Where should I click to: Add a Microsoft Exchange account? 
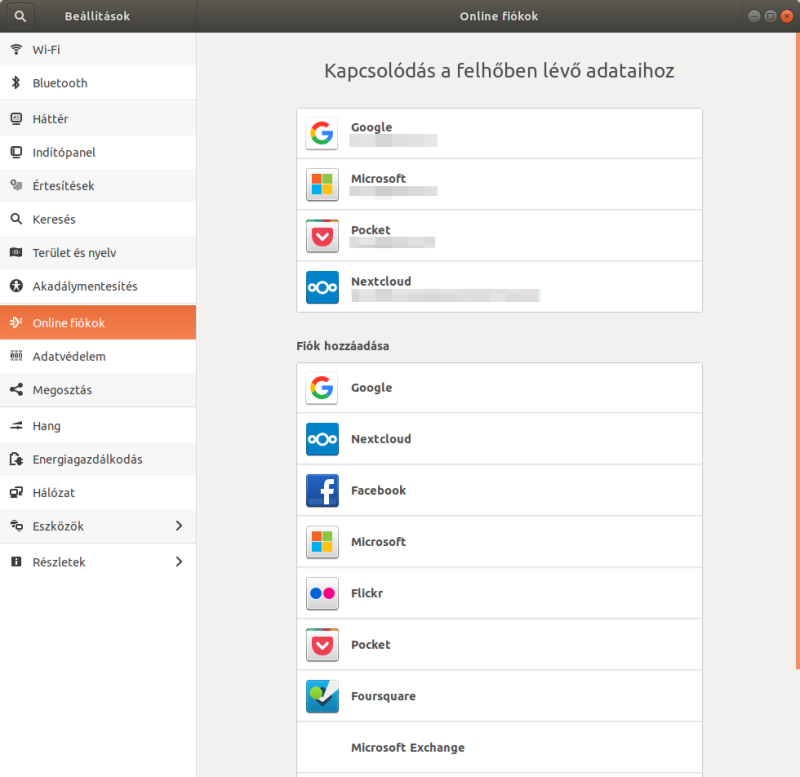click(499, 747)
